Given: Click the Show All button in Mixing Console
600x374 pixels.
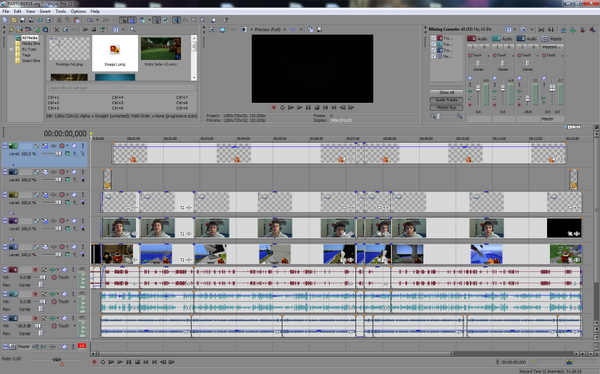Looking at the screenshot, I should [x=446, y=92].
